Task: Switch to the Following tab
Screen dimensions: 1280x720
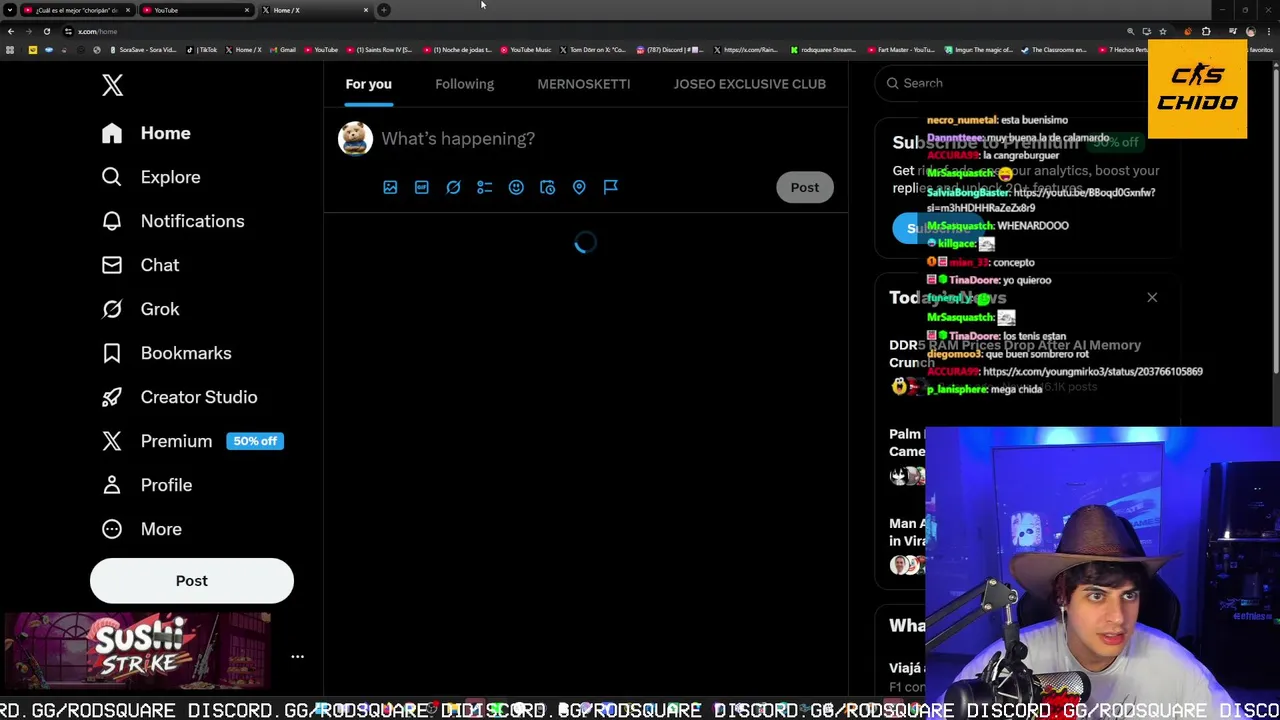Action: [x=464, y=84]
